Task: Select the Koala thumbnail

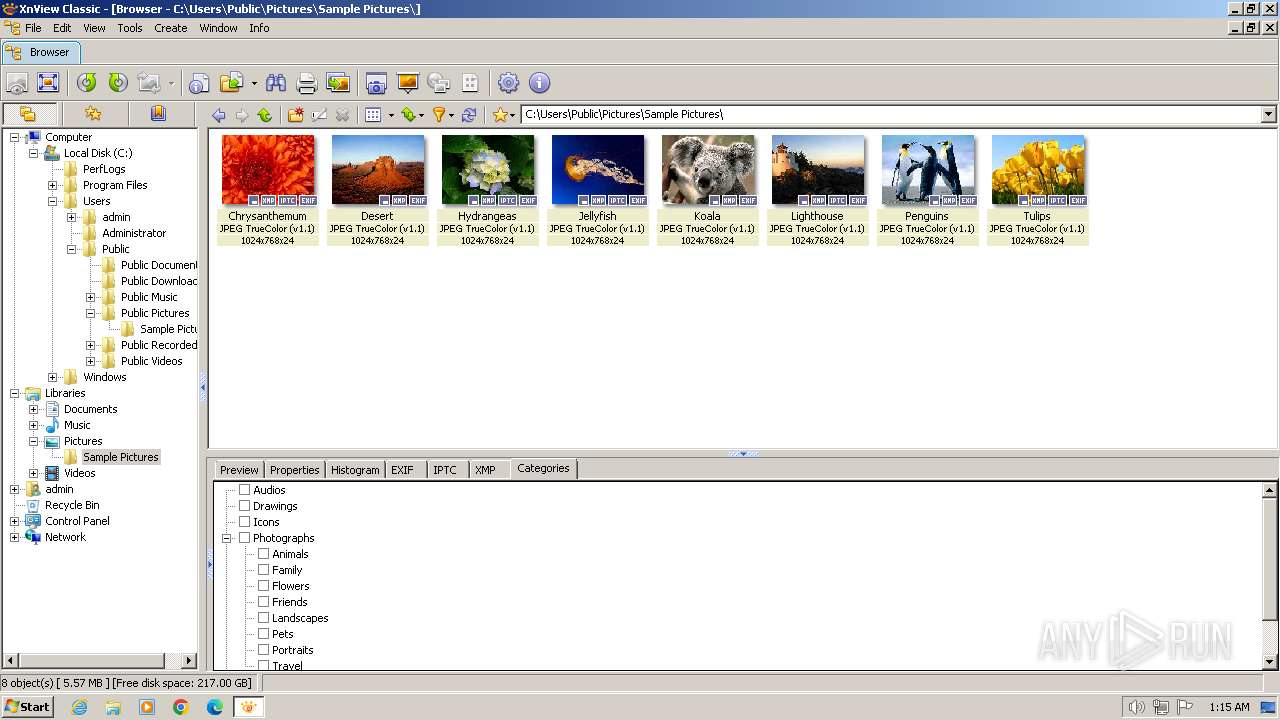Action: (x=707, y=190)
